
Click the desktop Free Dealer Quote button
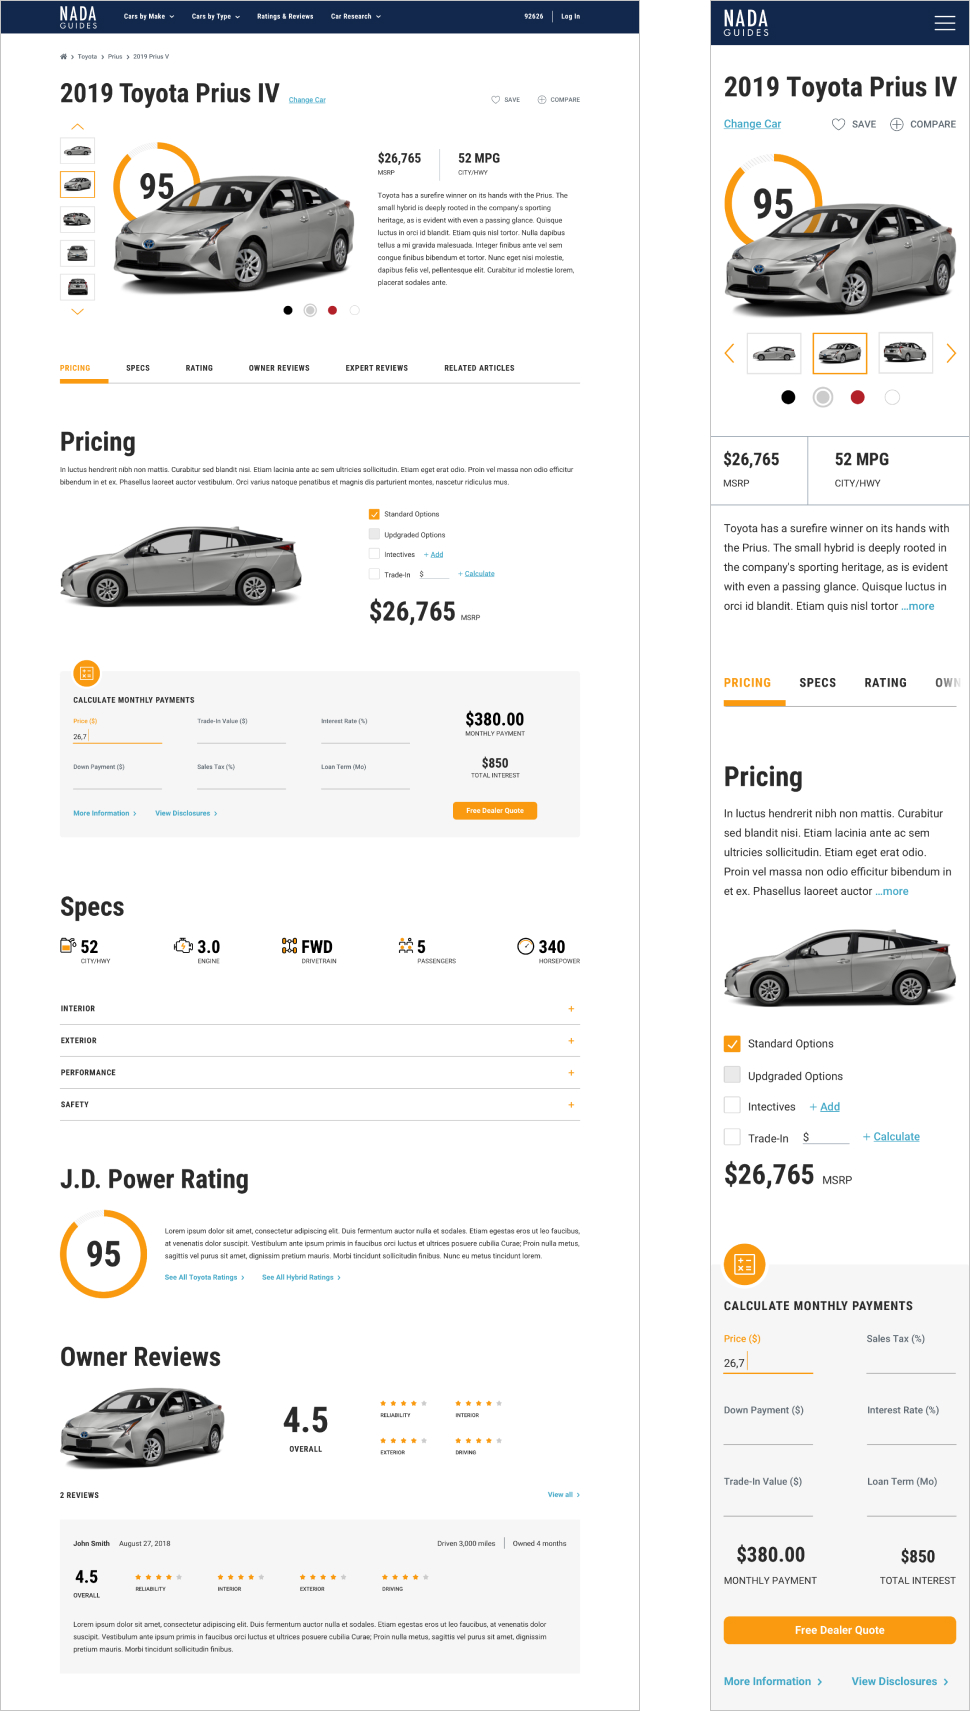click(495, 811)
